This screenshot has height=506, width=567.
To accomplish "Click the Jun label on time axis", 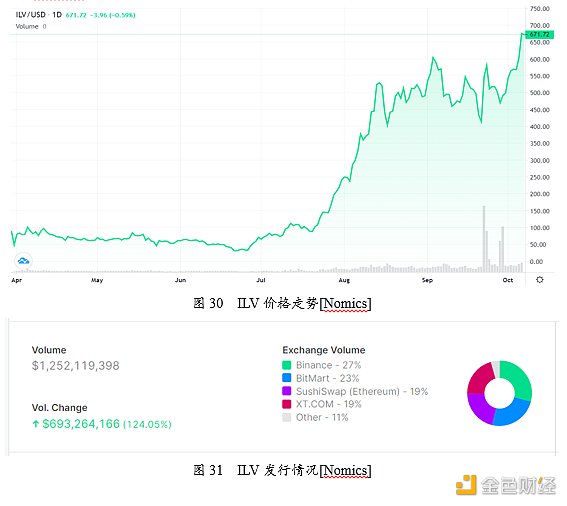I will 180,280.
